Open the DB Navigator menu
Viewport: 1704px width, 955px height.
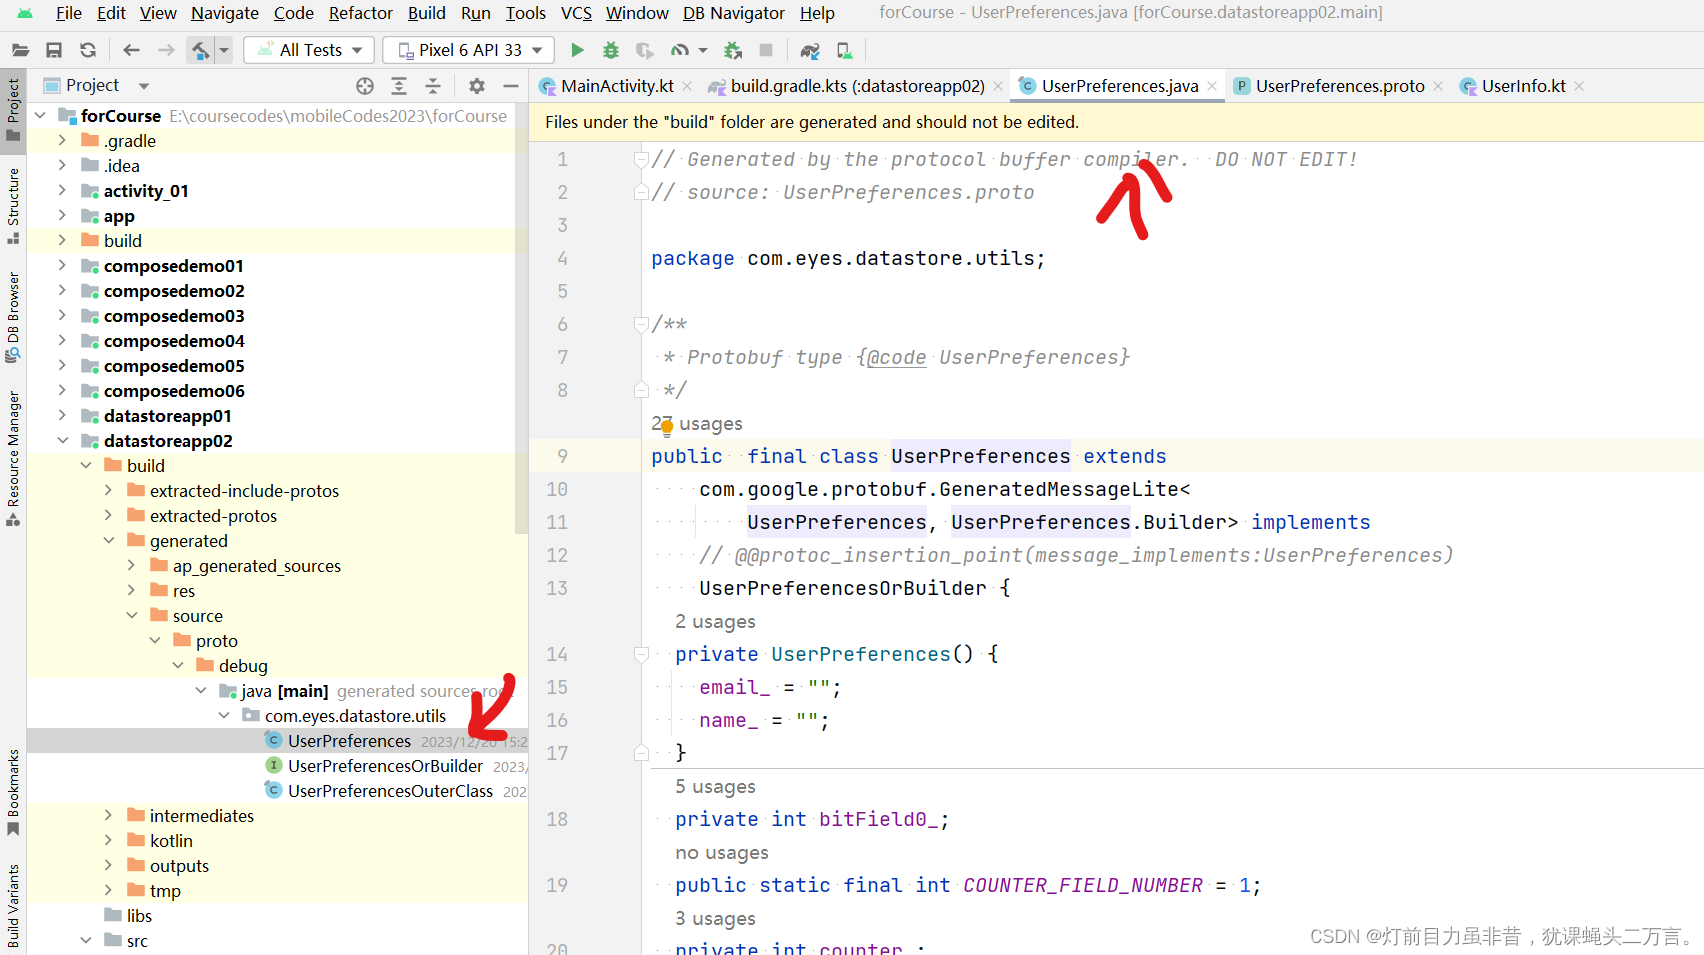(x=733, y=13)
